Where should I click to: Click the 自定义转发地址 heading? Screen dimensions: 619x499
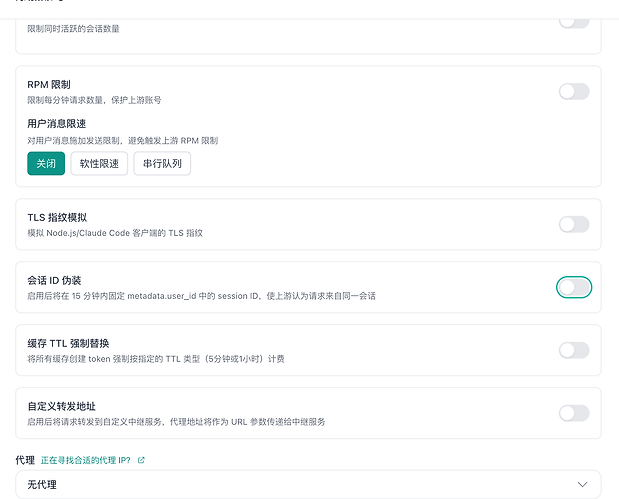click(x=62, y=406)
